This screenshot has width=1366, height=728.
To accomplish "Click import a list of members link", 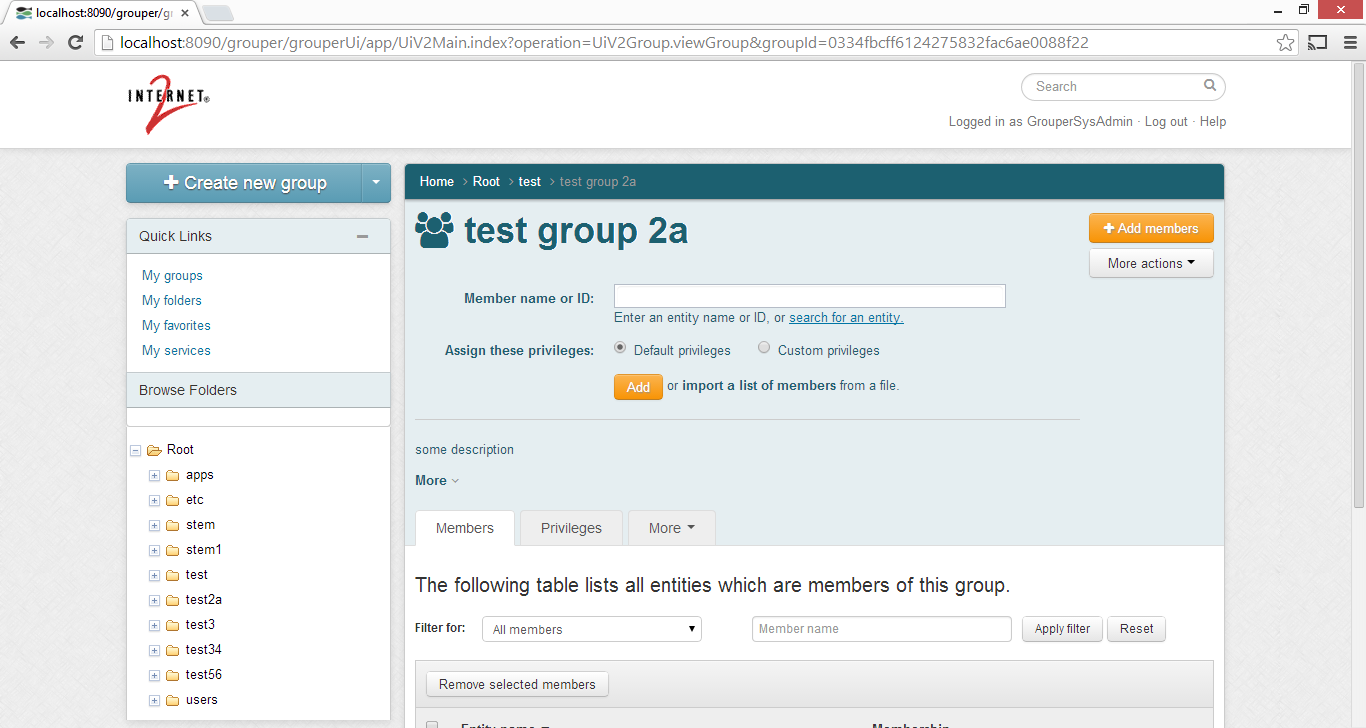I will pyautogui.click(x=759, y=385).
